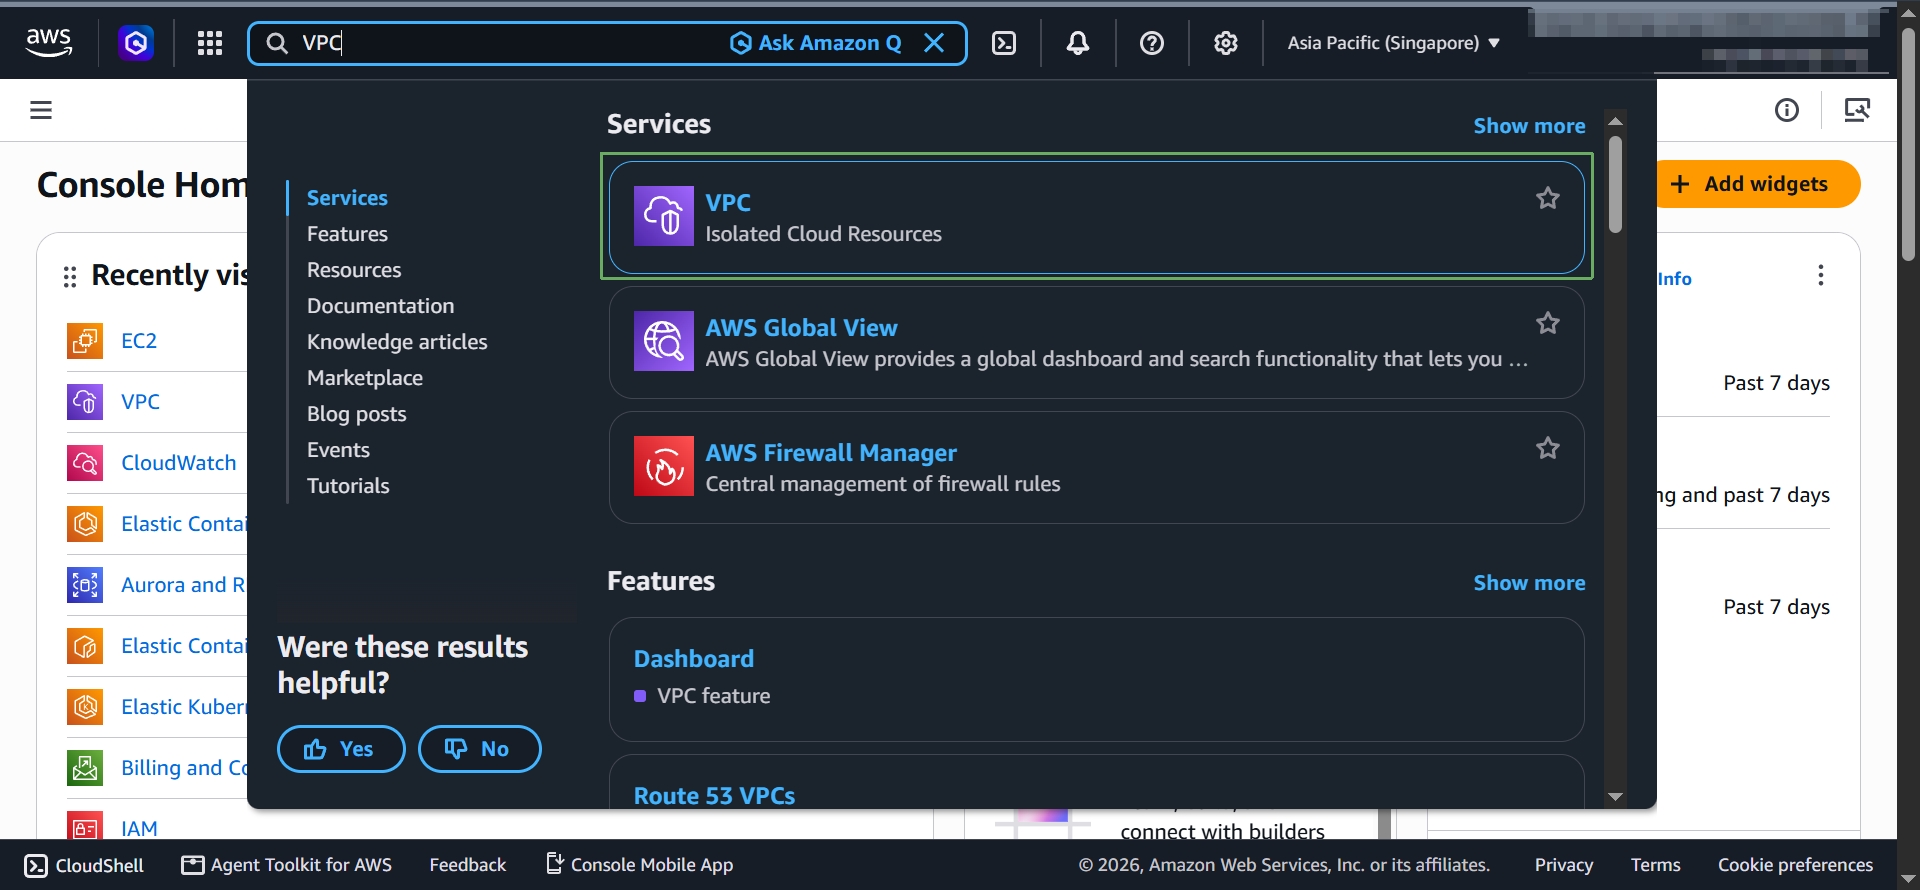1920x890 pixels.
Task: Open the Amazon Q icon in header
Action: (x=136, y=42)
